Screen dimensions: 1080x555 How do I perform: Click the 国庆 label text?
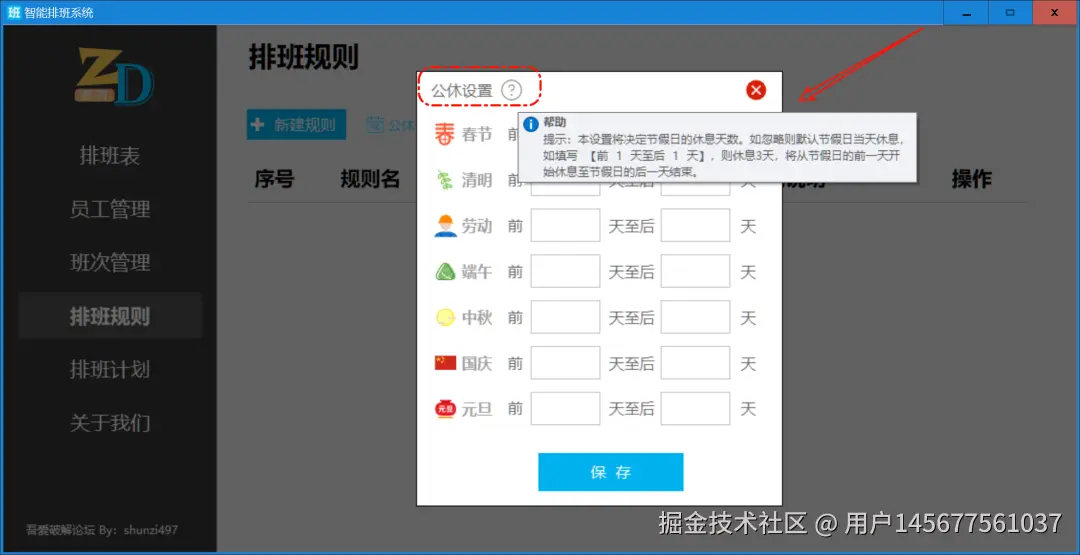tap(477, 363)
